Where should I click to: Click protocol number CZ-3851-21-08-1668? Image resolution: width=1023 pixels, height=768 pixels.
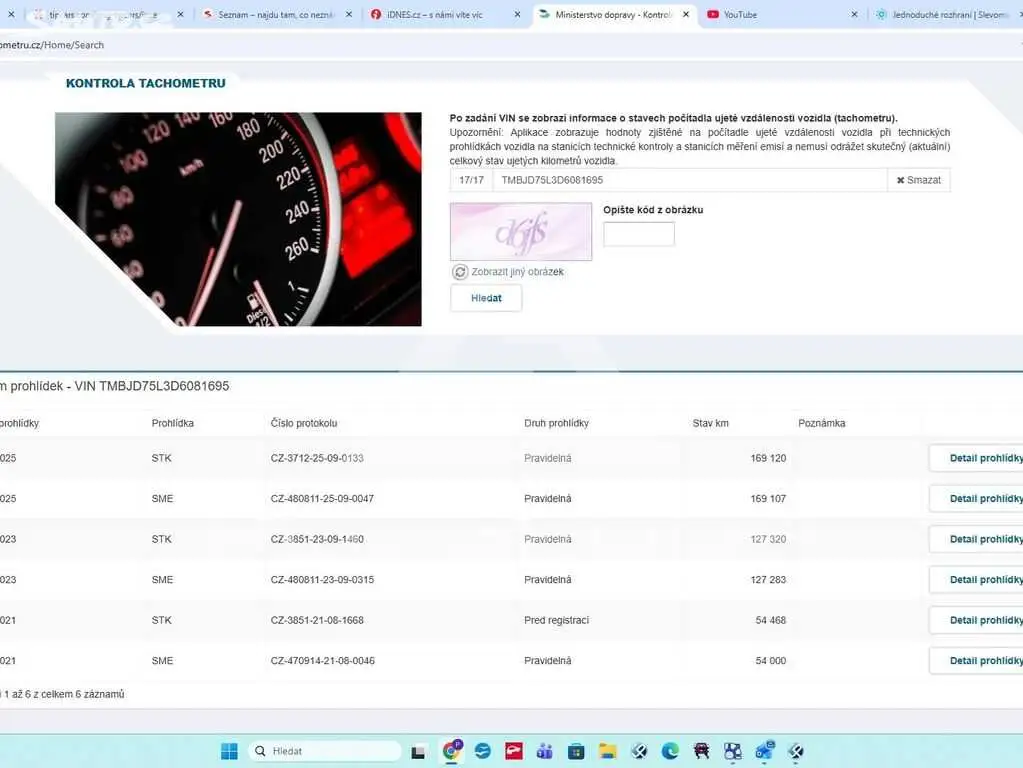pos(317,620)
